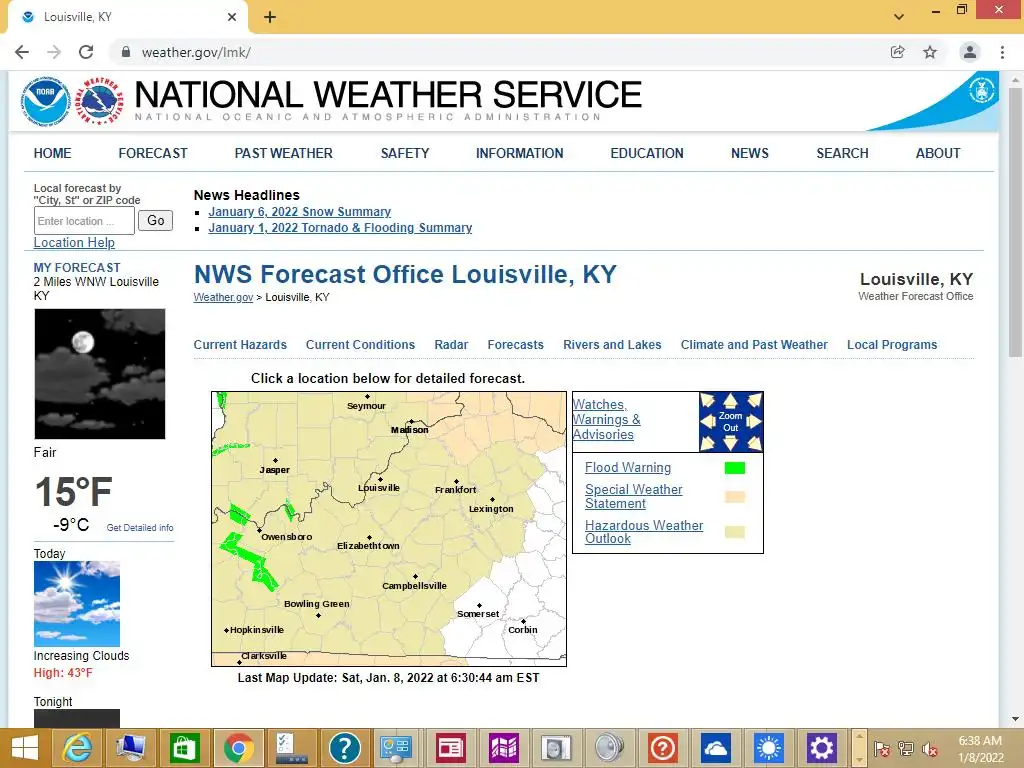Open the EDUCATION menu
This screenshot has height=768, width=1024.
[x=647, y=153]
